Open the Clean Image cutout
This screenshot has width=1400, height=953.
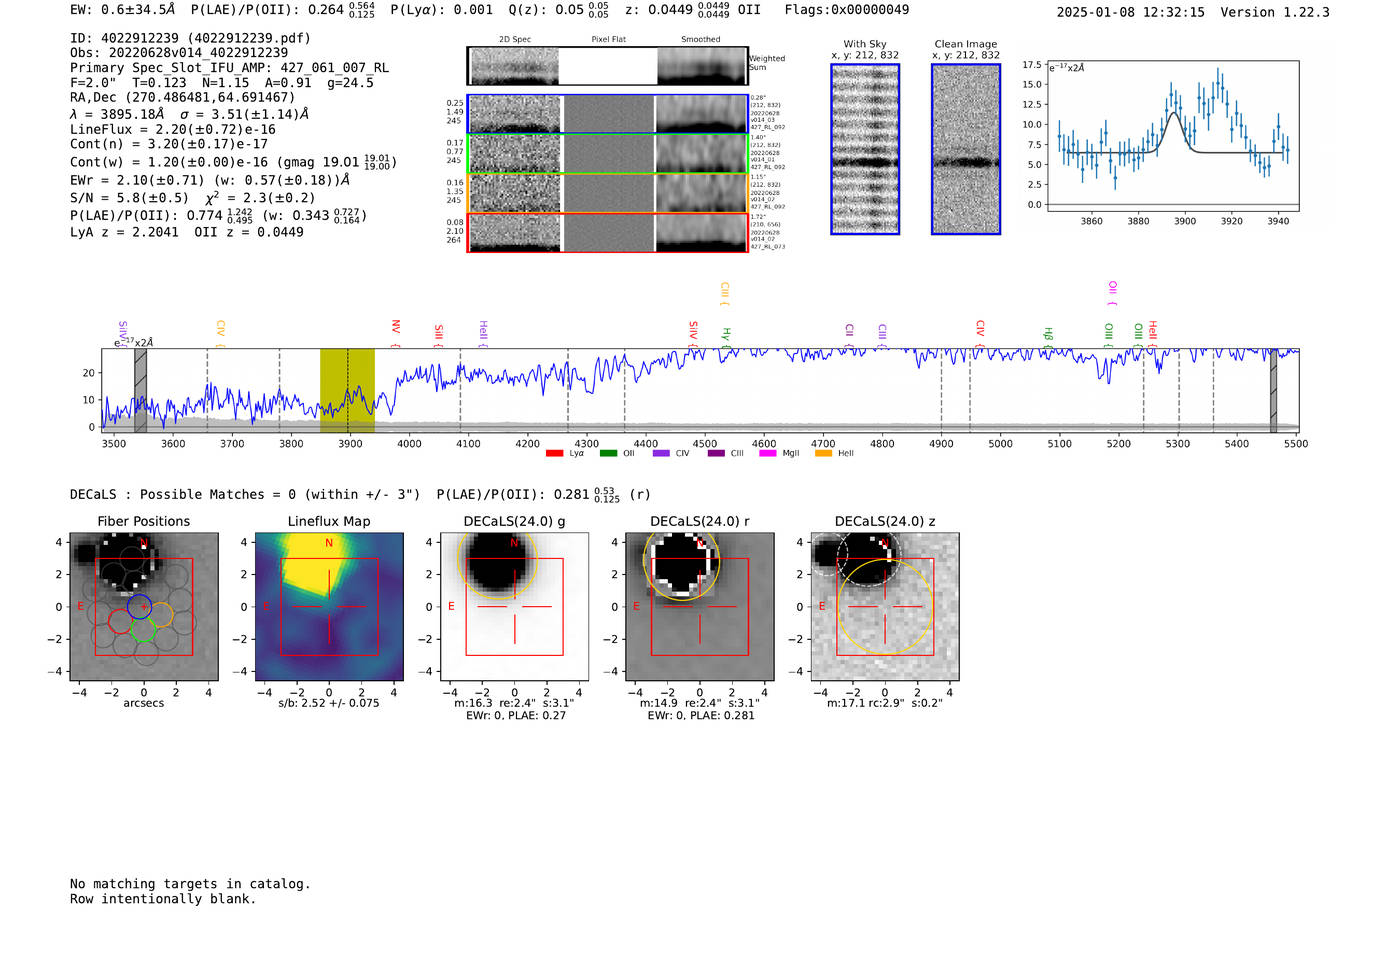(966, 149)
